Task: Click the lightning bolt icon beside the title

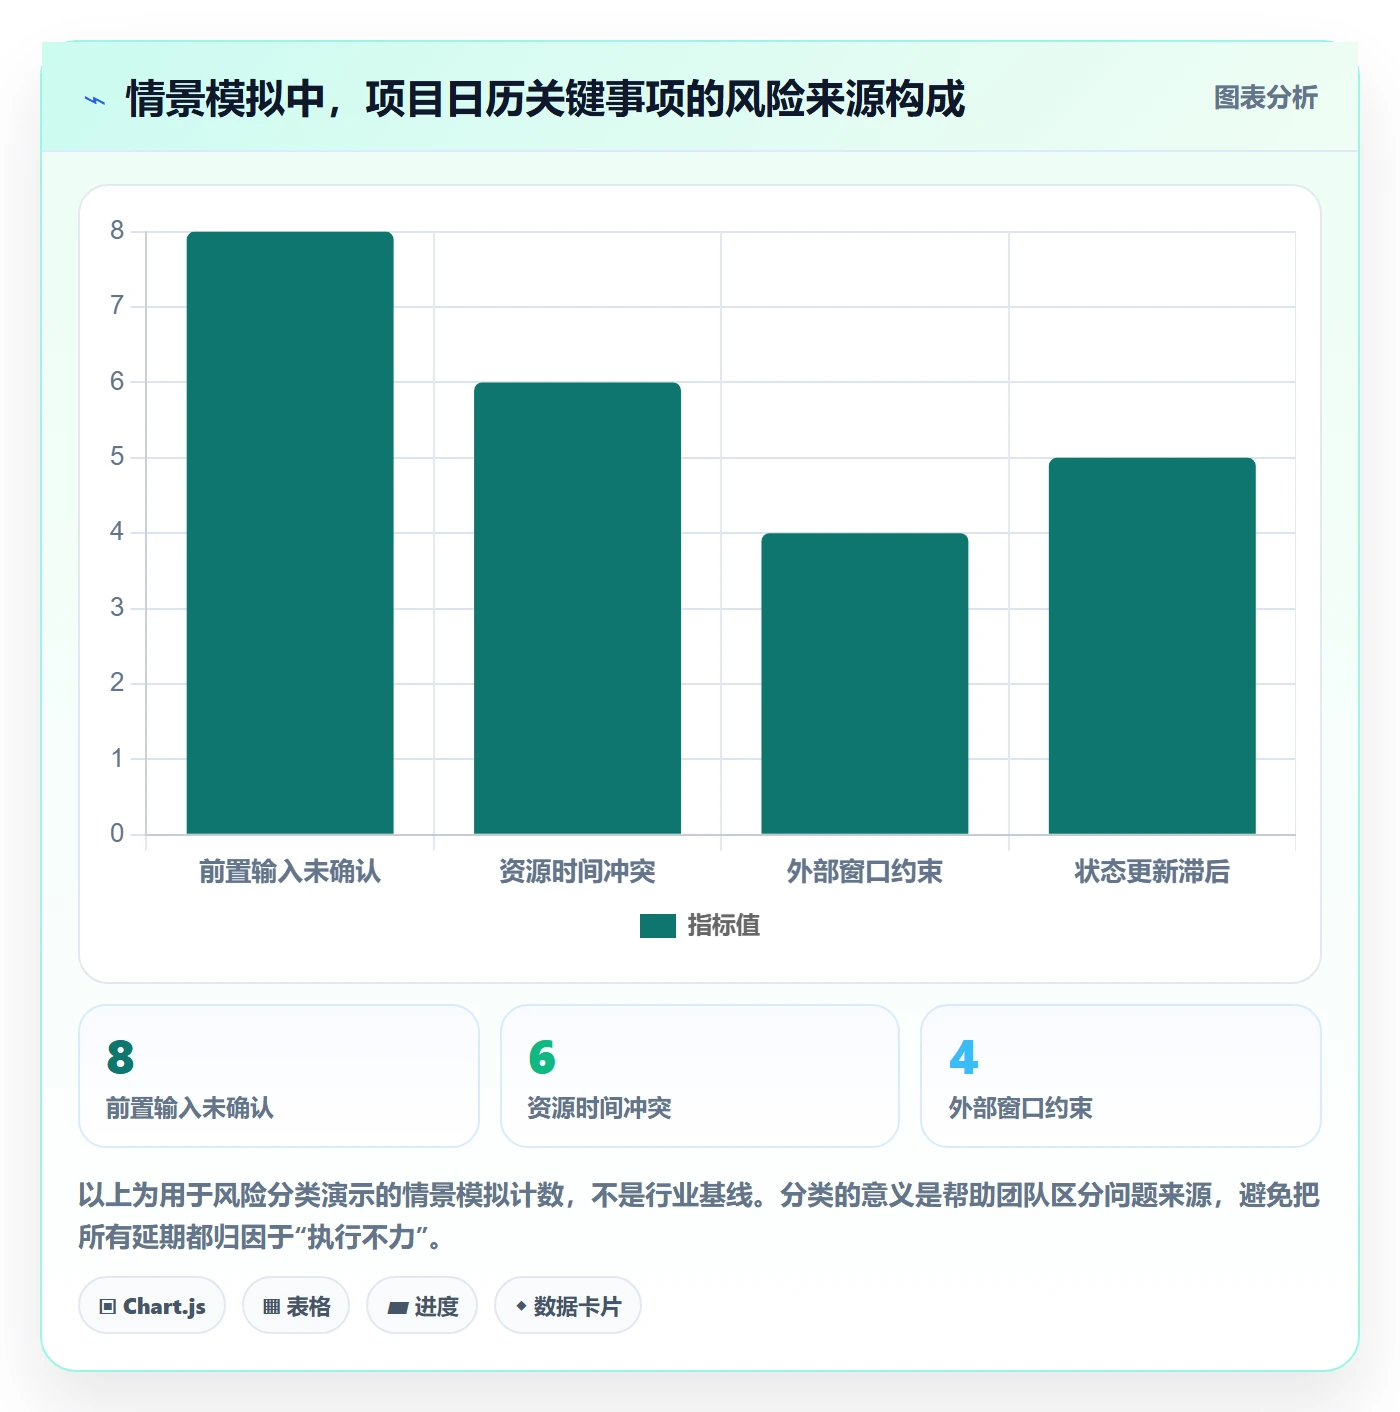Action: pos(95,100)
